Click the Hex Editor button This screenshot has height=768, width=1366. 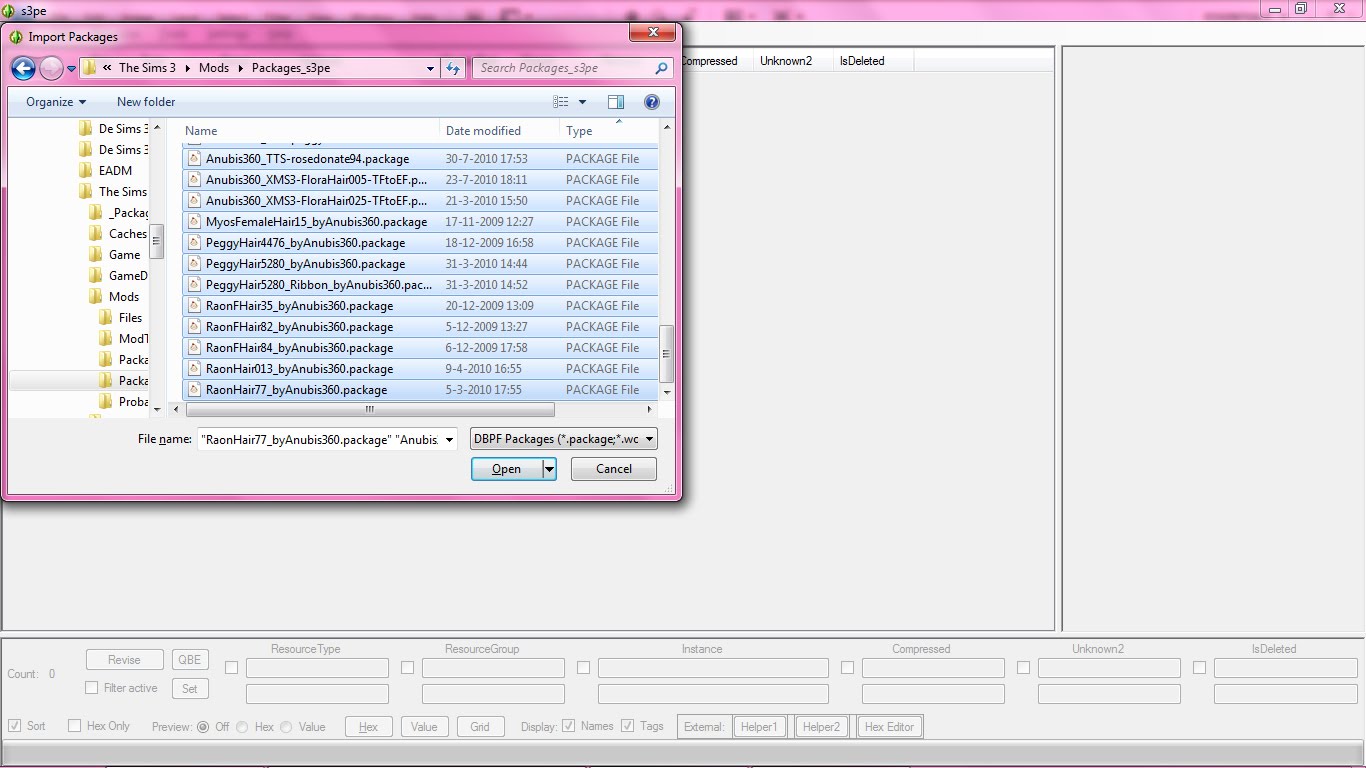[x=889, y=726]
